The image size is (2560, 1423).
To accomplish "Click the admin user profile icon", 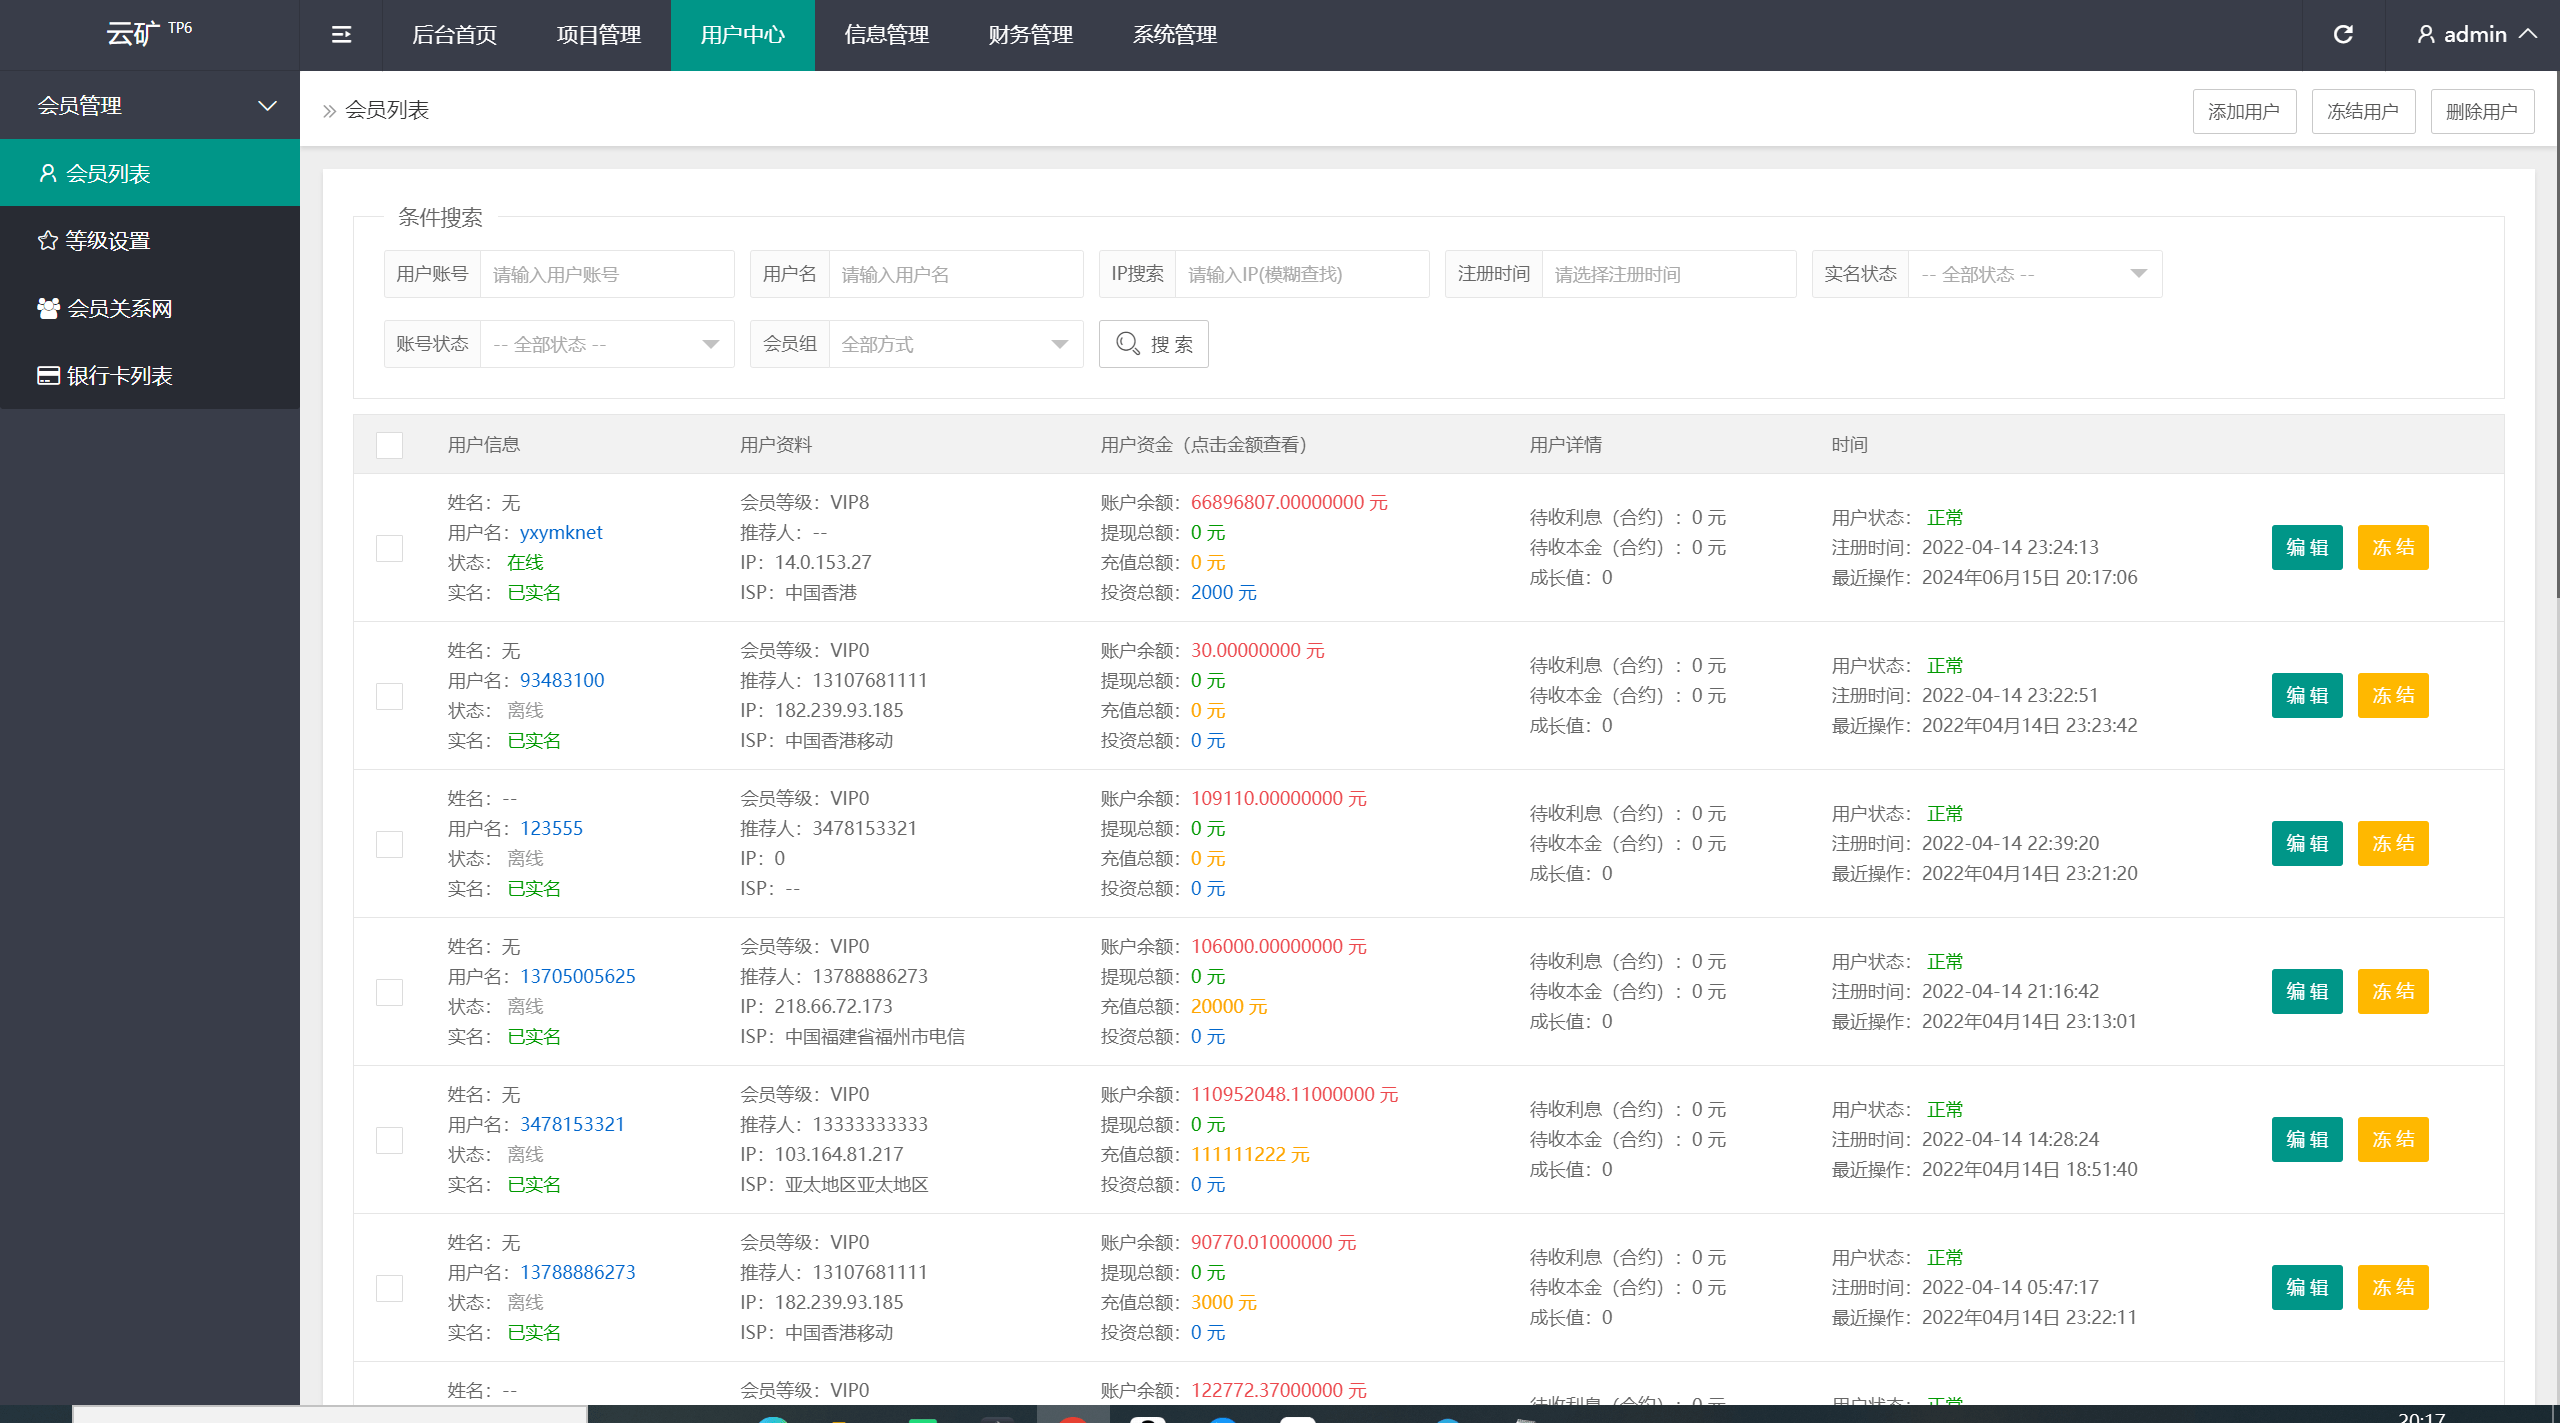I will [x=2425, y=35].
